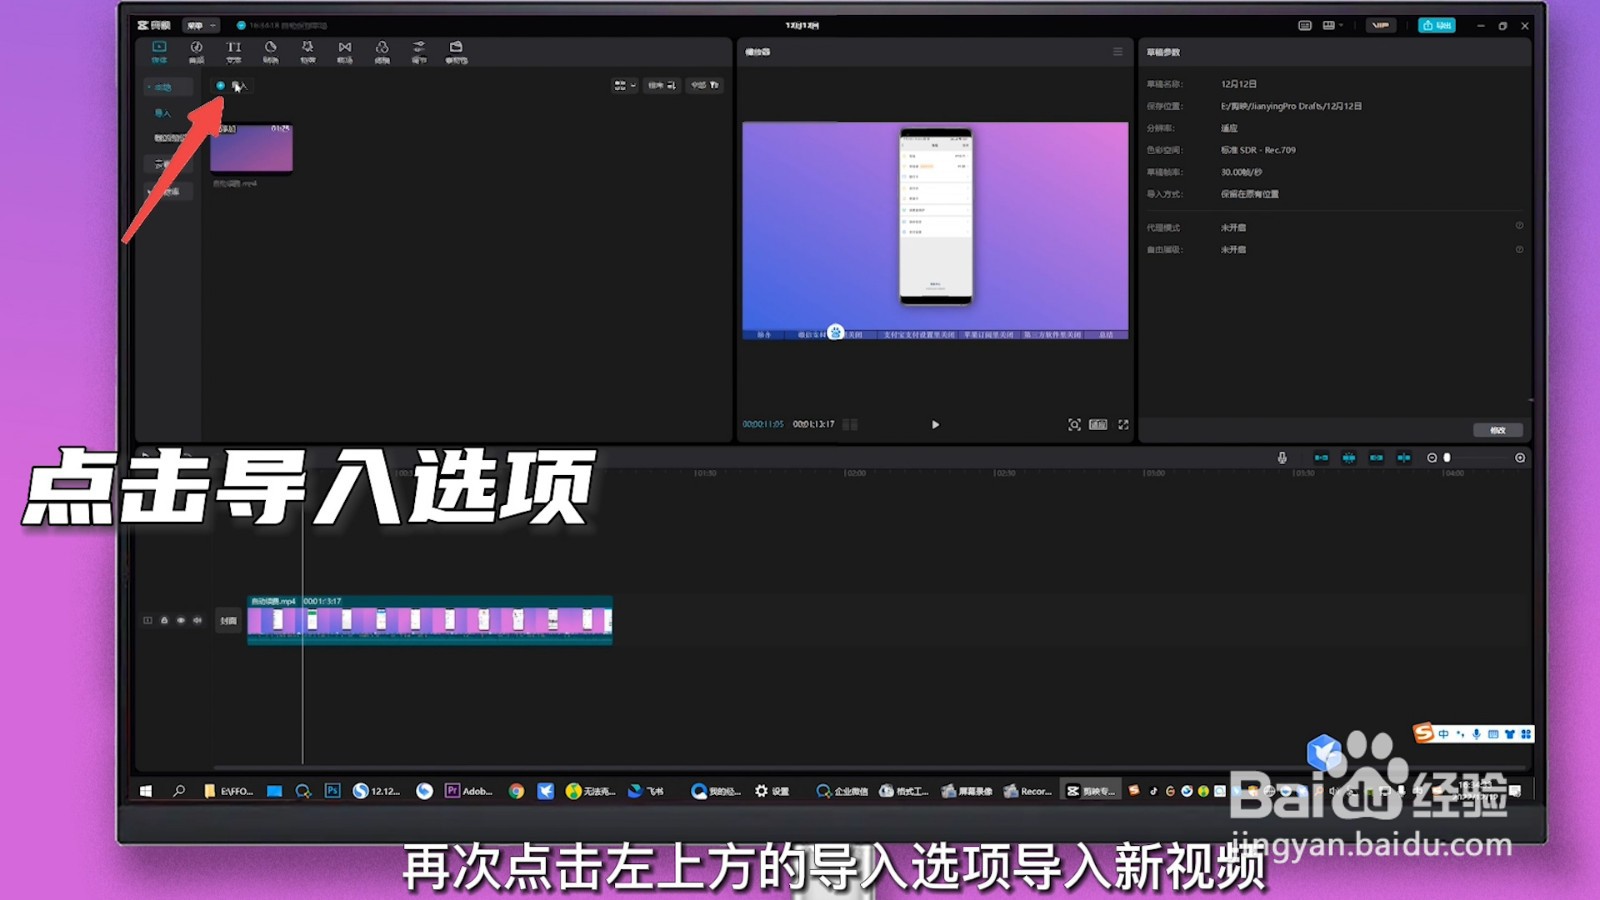1600x900 pixels.
Task: Expand the player panel options menu
Action: (1117, 52)
